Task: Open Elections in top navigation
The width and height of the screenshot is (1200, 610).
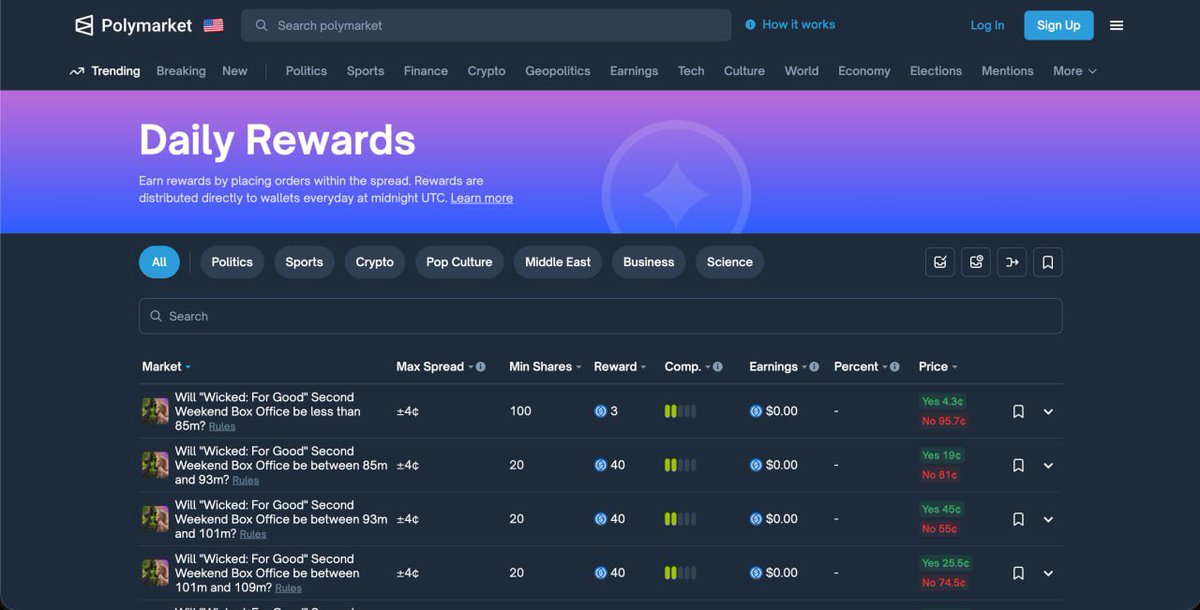Action: (x=936, y=71)
